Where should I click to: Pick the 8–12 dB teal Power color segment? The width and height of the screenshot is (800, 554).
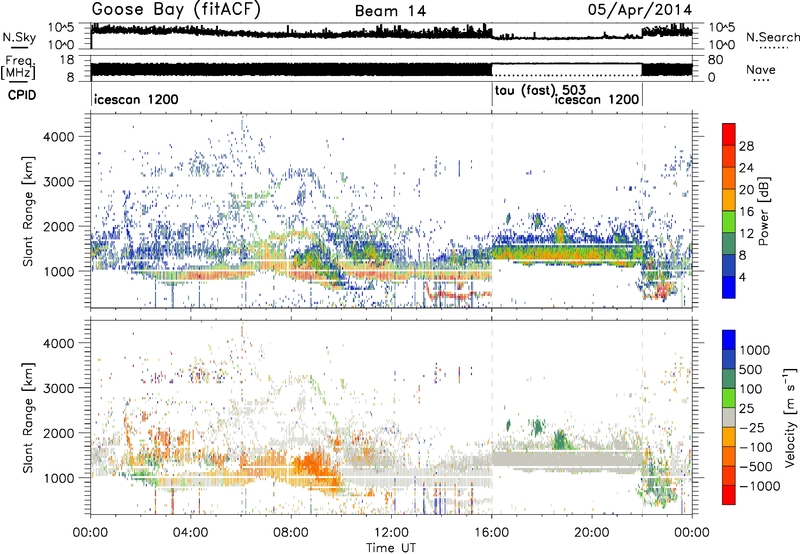729,244
